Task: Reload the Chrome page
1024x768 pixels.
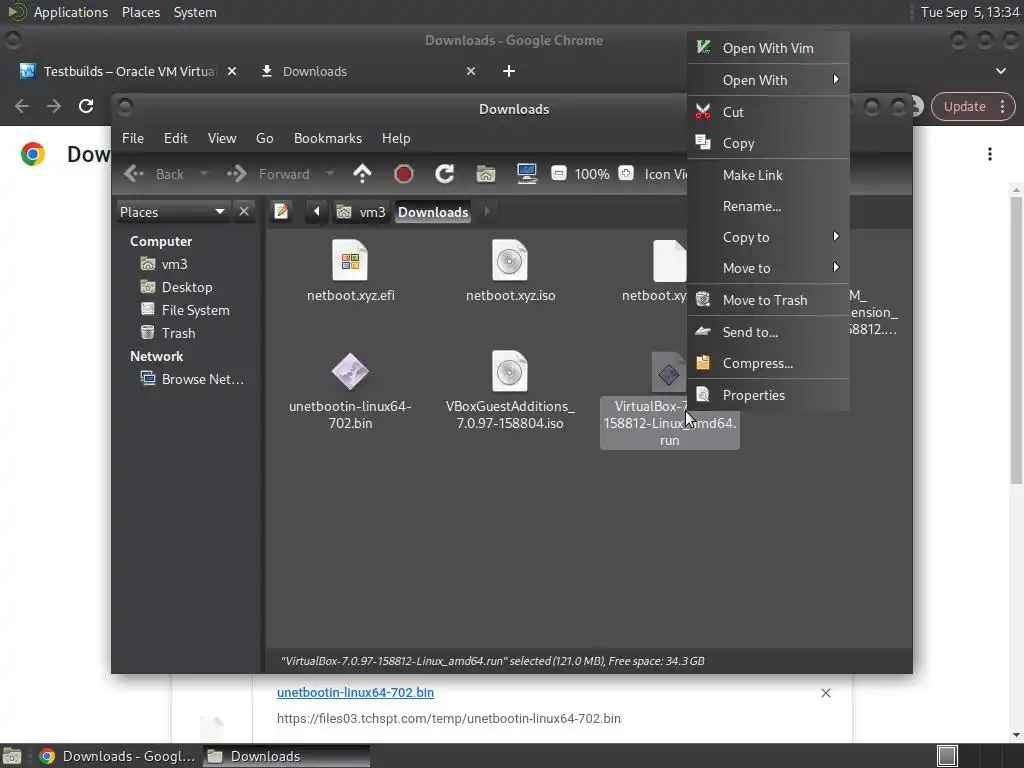Action: 86,106
